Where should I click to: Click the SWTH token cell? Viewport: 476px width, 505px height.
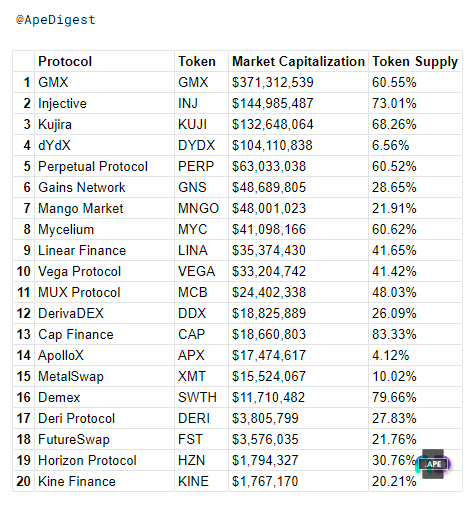click(201, 397)
